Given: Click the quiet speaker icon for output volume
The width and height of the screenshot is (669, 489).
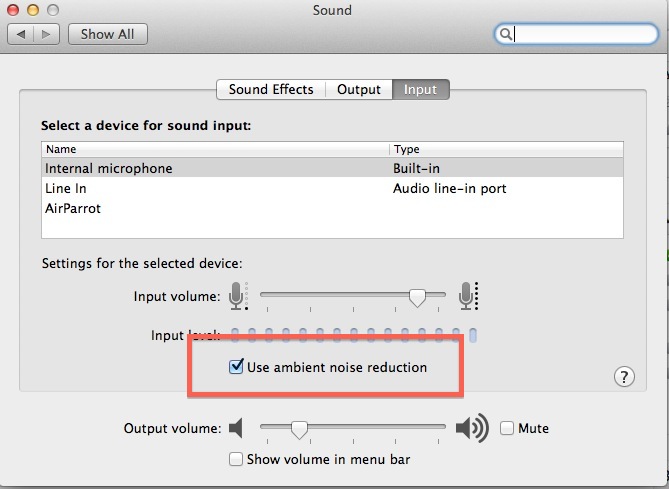Looking at the screenshot, I should click(236, 428).
